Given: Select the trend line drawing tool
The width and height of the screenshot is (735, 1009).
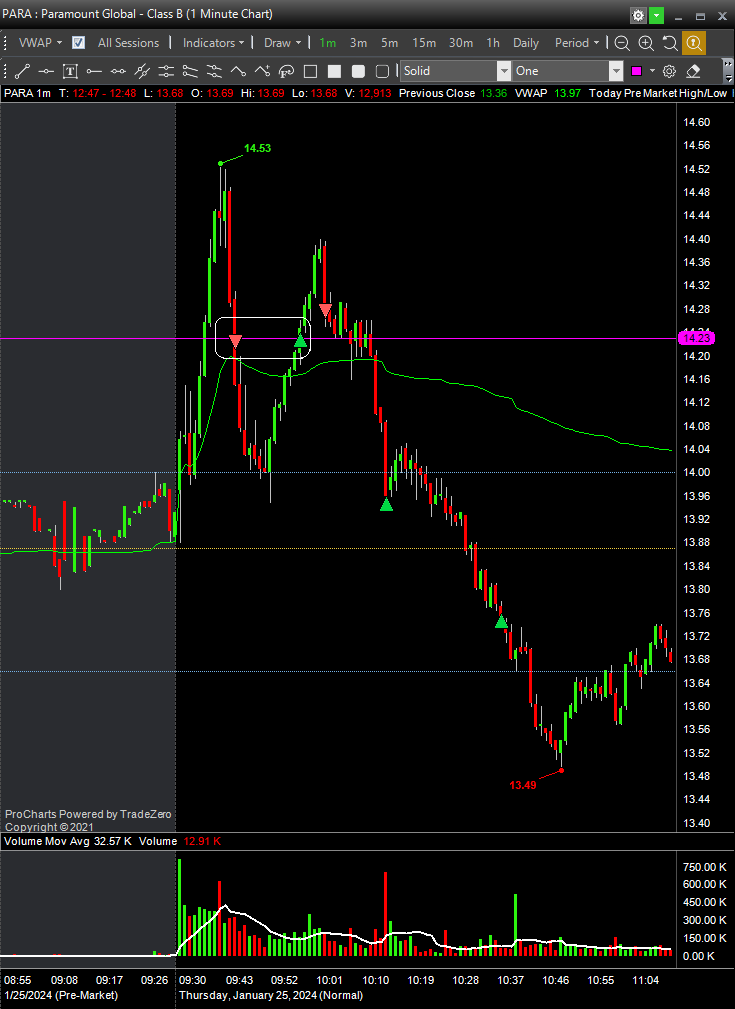Looking at the screenshot, I should coord(22,71).
